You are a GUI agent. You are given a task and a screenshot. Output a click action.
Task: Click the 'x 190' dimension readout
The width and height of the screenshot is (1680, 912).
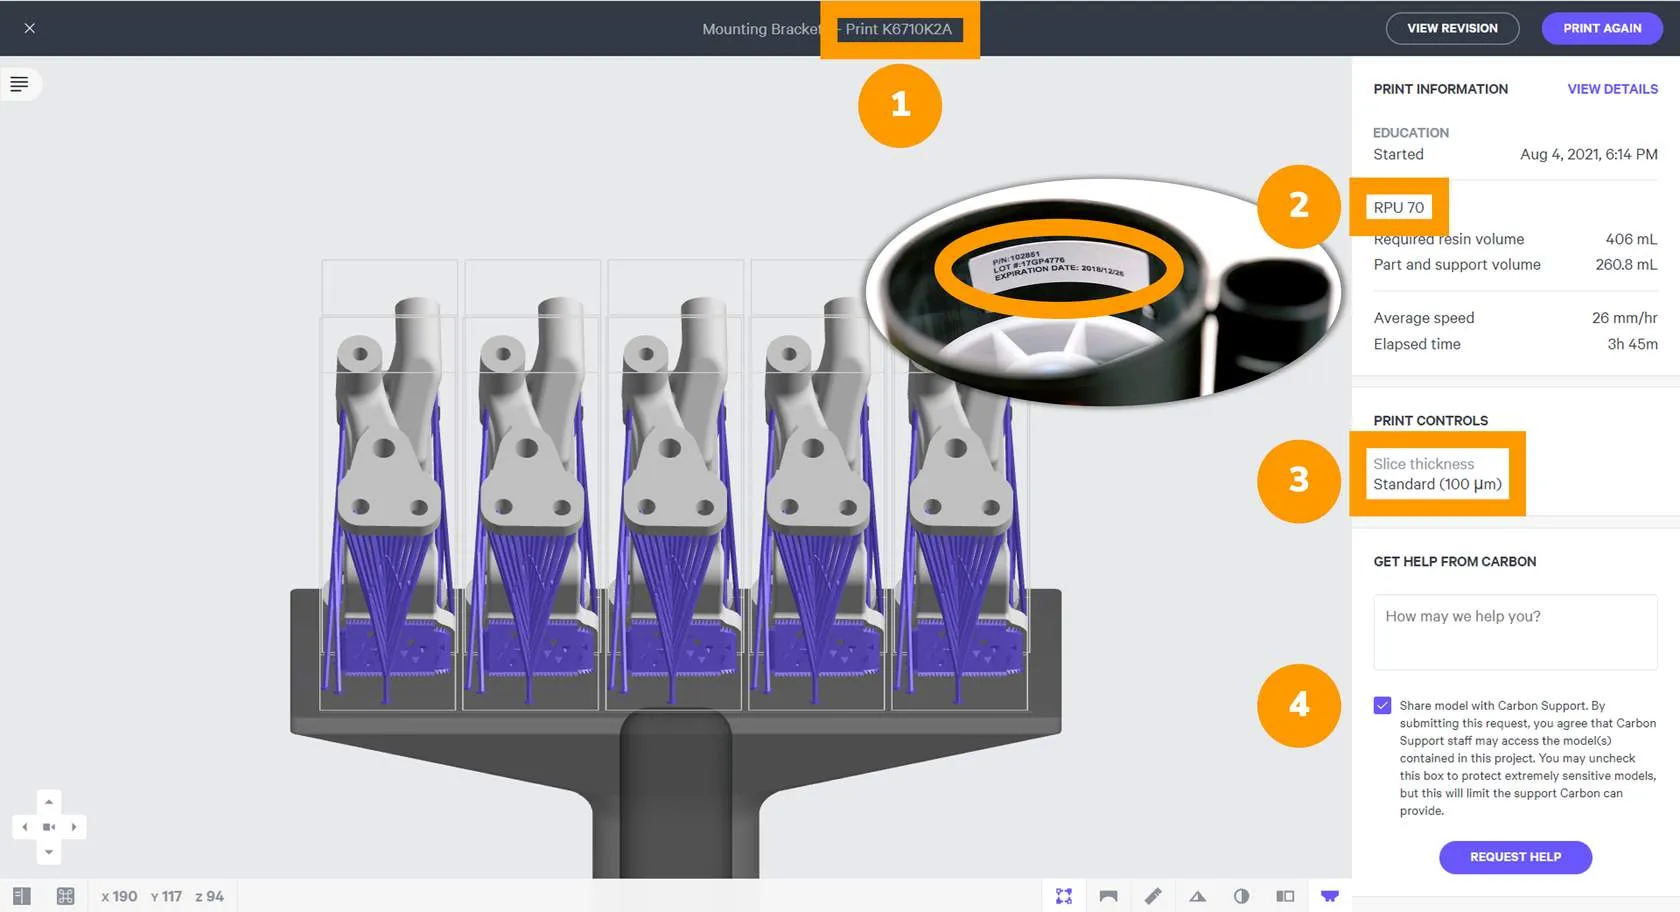pyautogui.click(x=119, y=896)
